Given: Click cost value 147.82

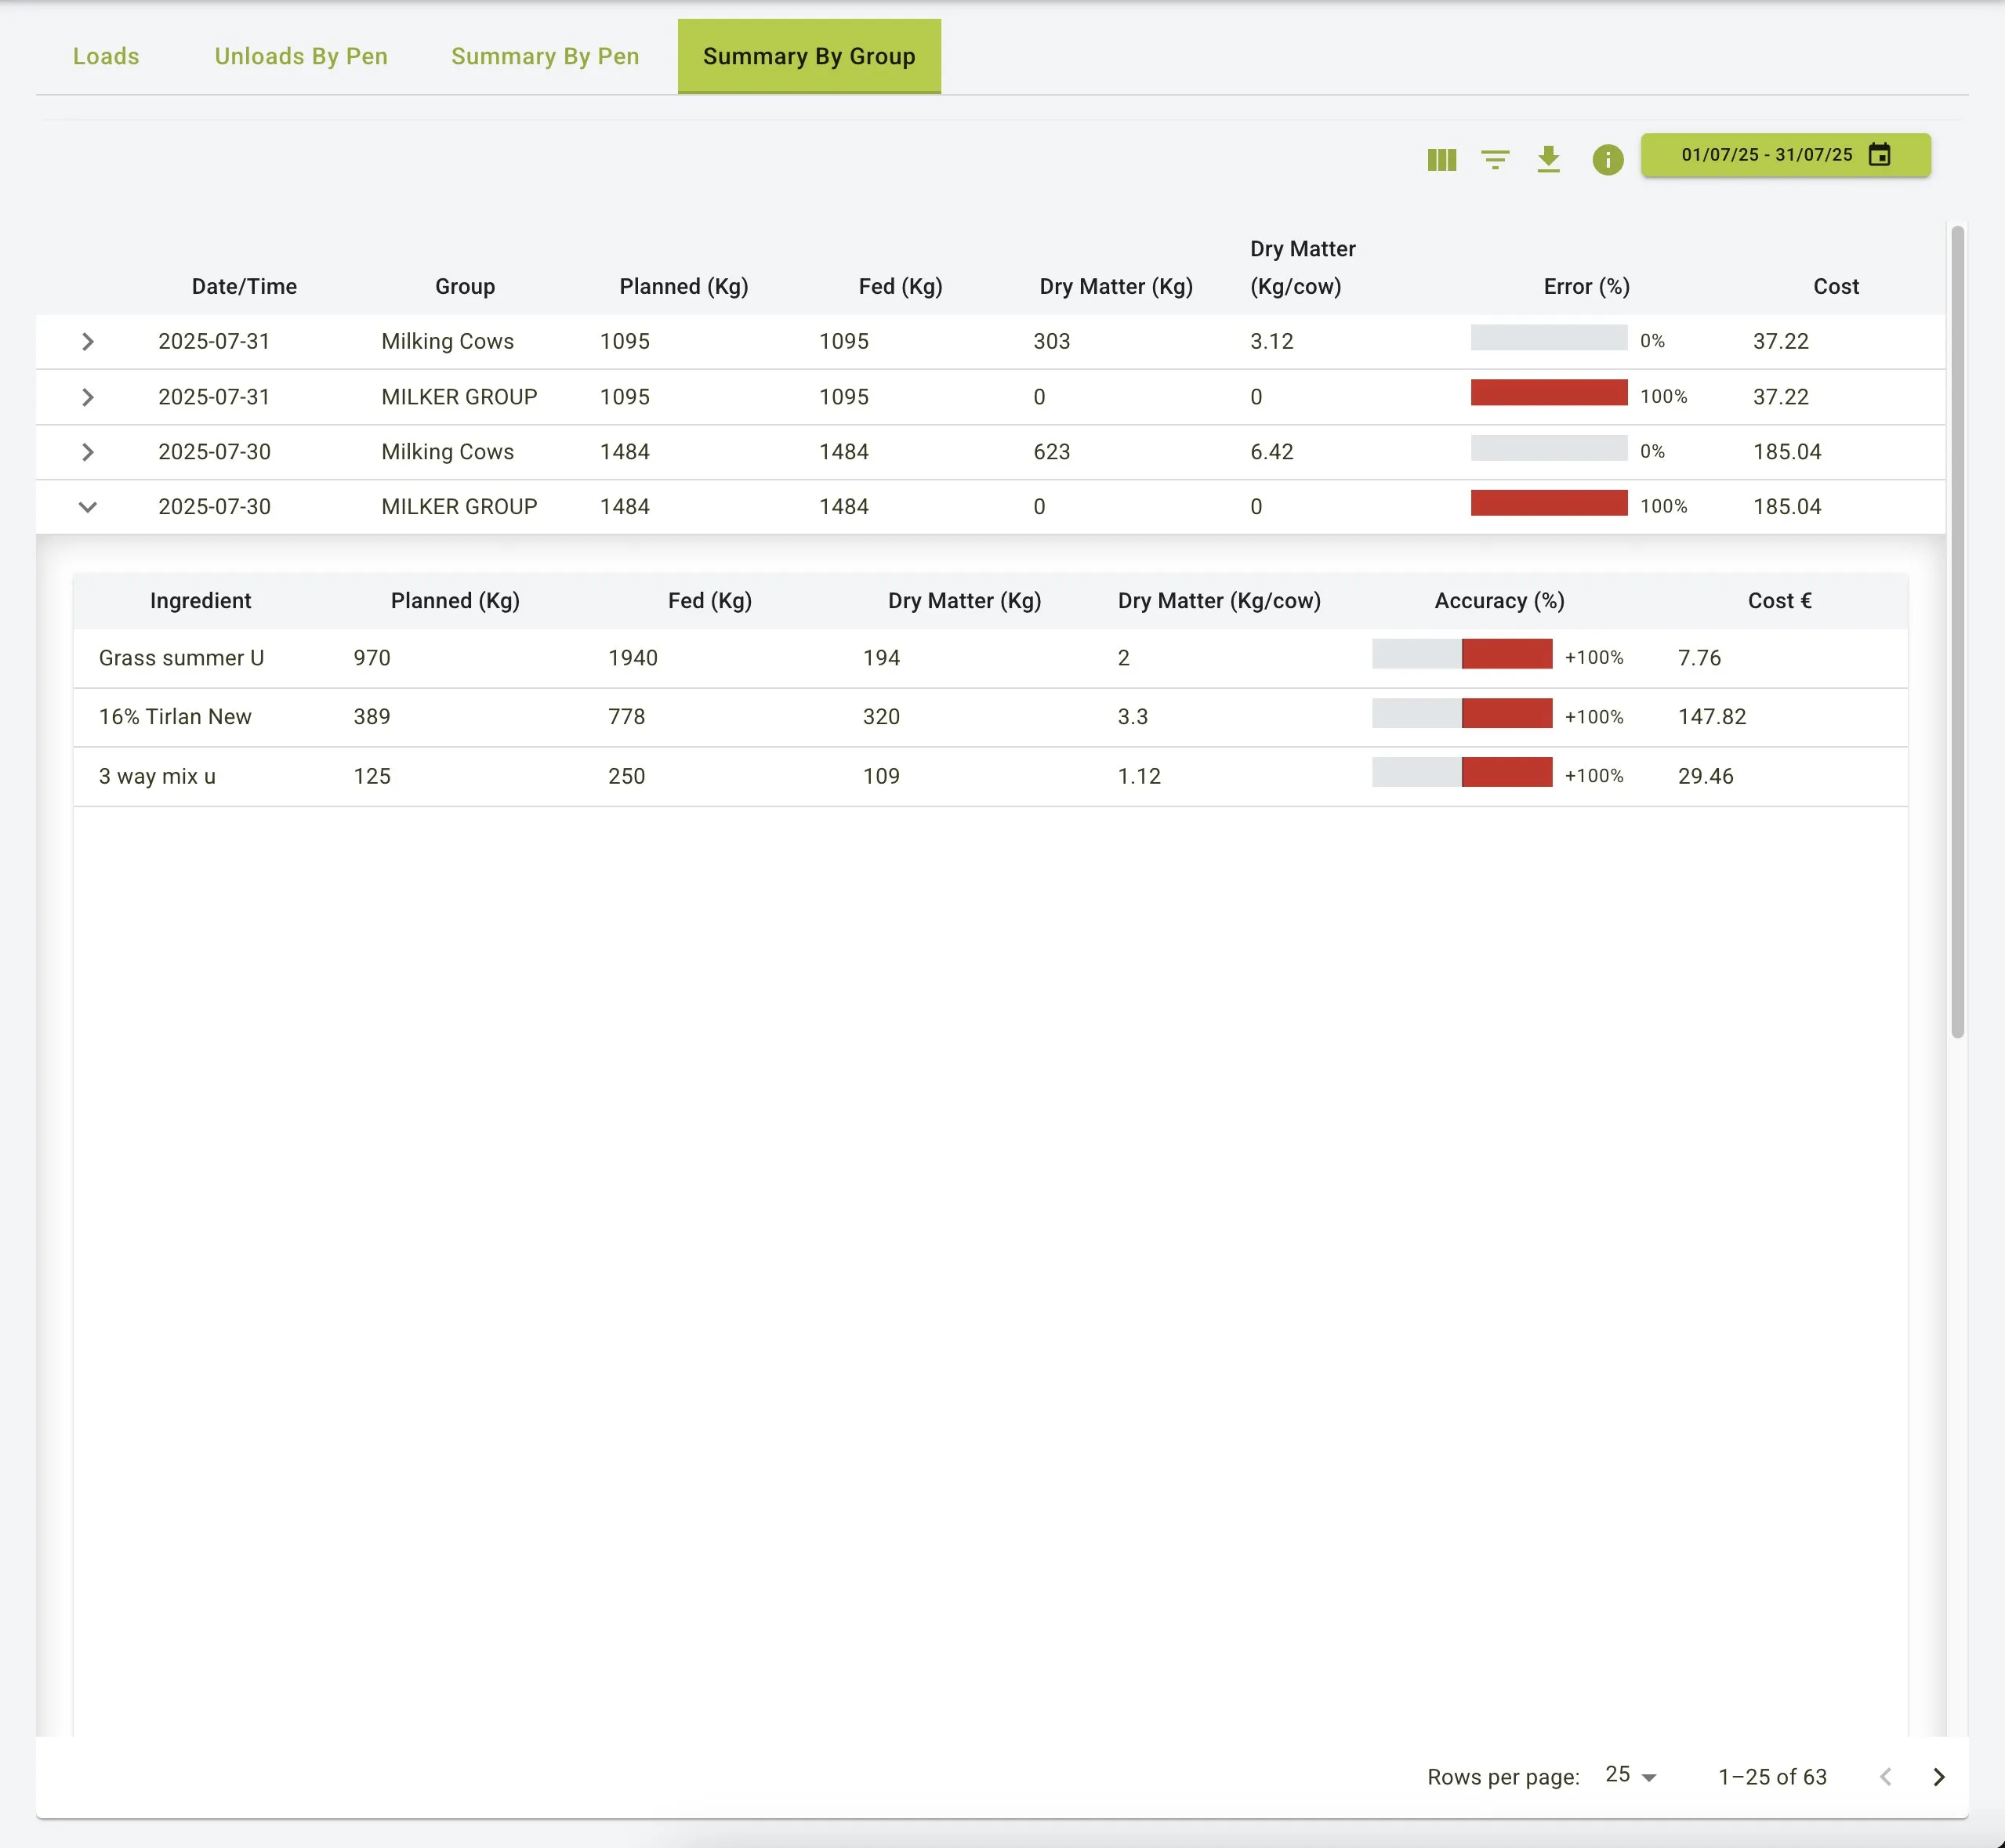Looking at the screenshot, I should click(x=1711, y=717).
